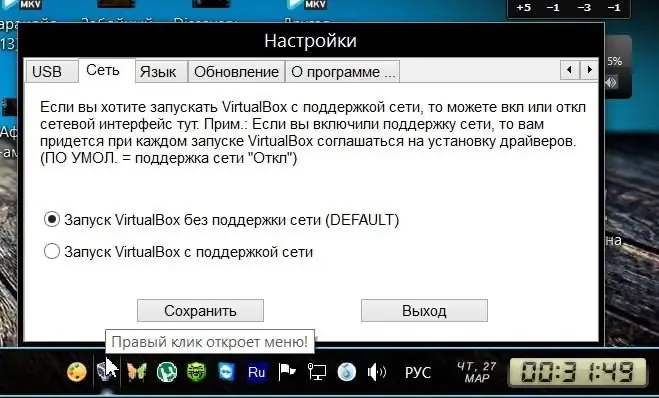Enable VirtualBox launch with network support
Image resolution: width=659 pixels, height=398 pixels.
click(x=179, y=252)
